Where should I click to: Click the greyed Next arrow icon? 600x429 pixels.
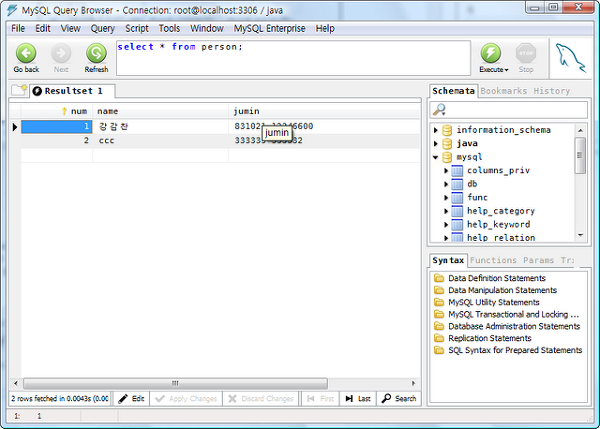coord(61,53)
